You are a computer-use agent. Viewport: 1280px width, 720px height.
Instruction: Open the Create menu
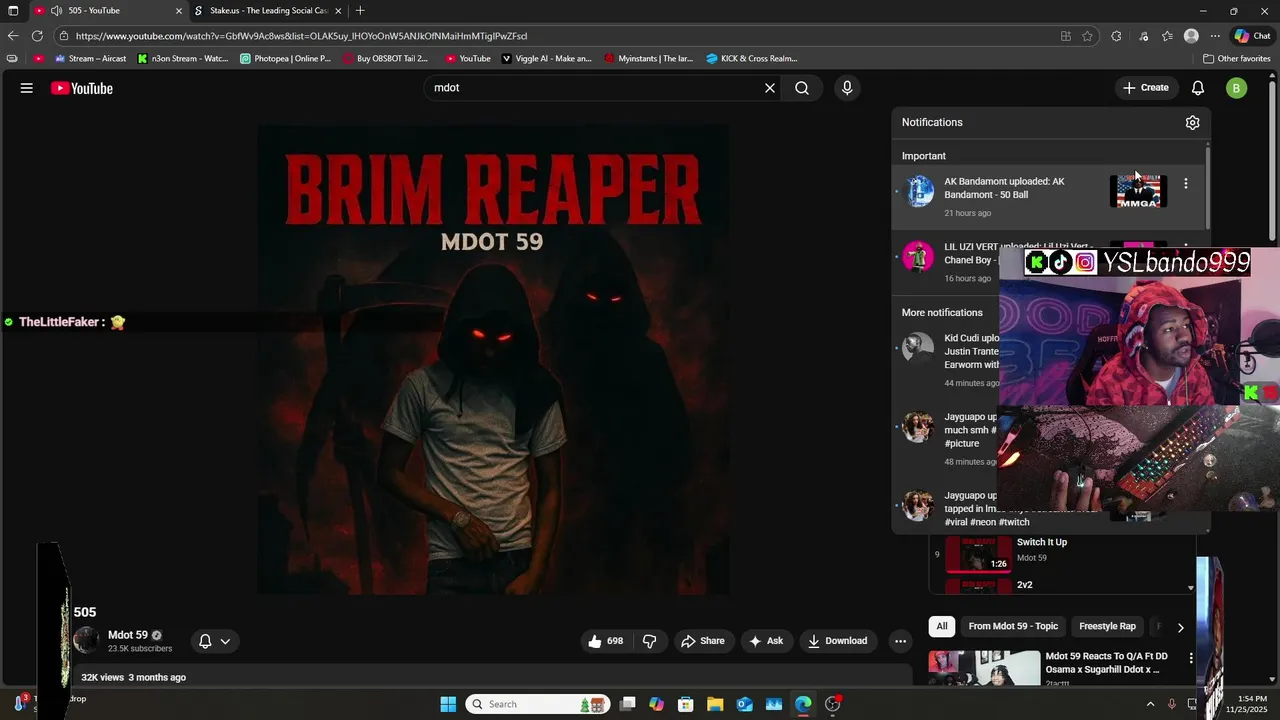click(x=1145, y=88)
